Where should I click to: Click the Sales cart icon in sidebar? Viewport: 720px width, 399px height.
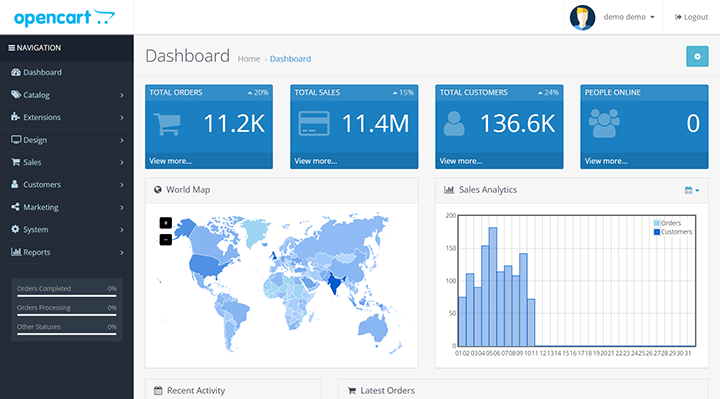tap(16, 162)
